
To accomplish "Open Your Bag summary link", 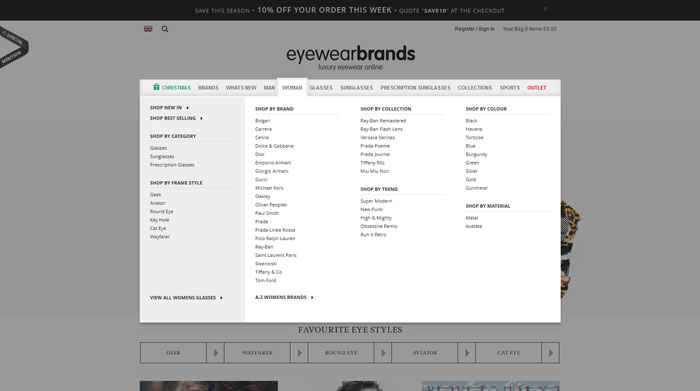I will click(x=529, y=29).
